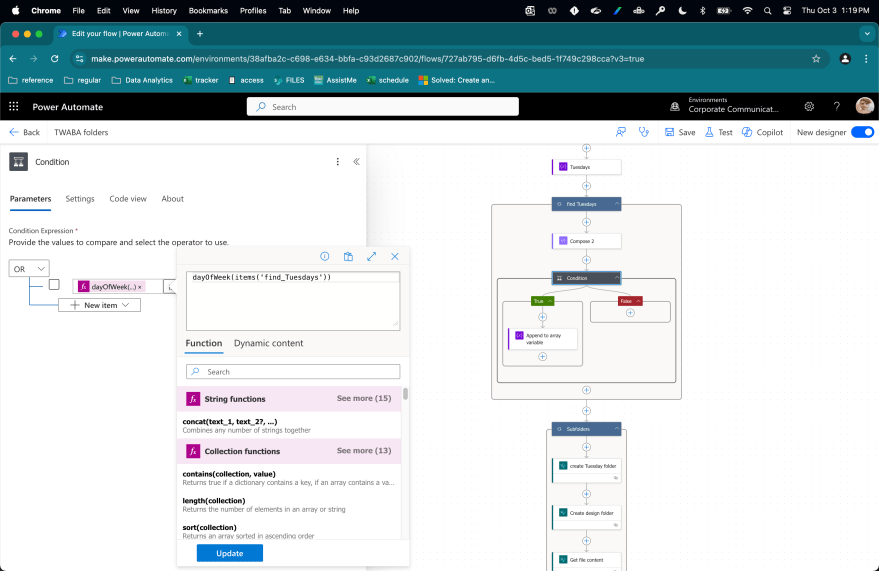Open the Bookmarks menu in menu bar
879x571 pixels.
coord(208,11)
